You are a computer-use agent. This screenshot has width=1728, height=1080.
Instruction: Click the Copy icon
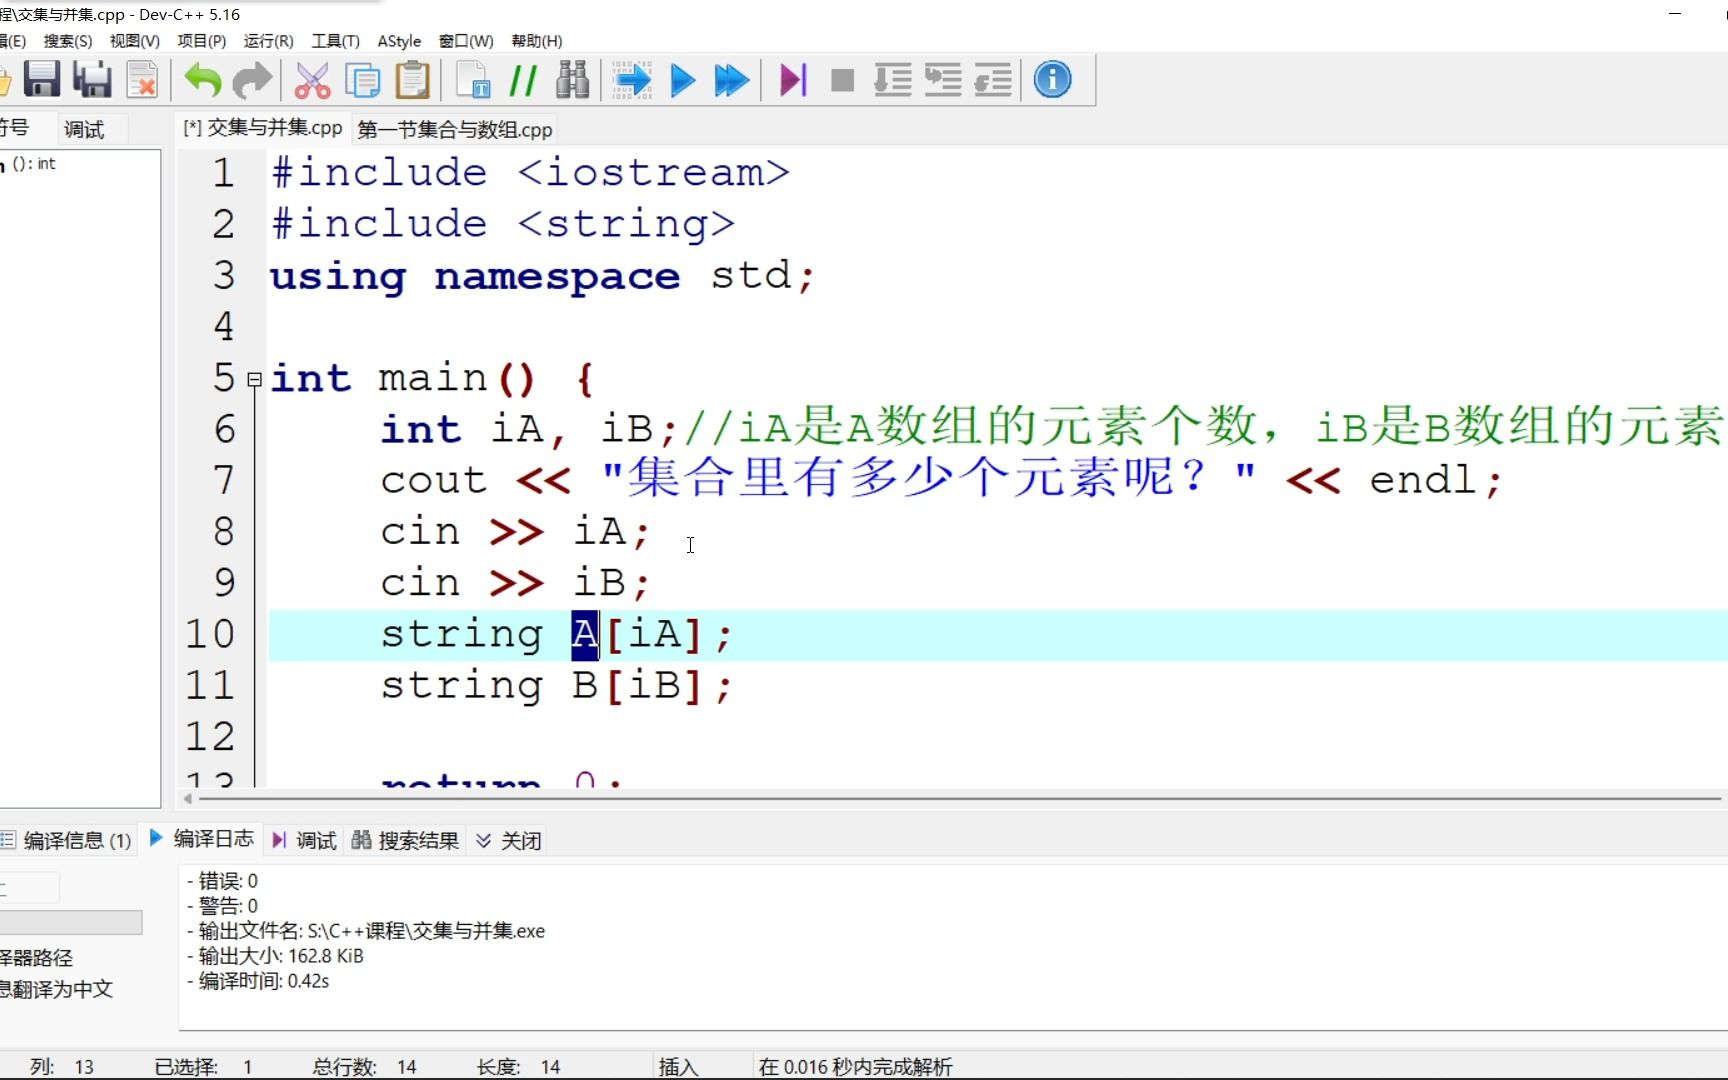(x=362, y=80)
